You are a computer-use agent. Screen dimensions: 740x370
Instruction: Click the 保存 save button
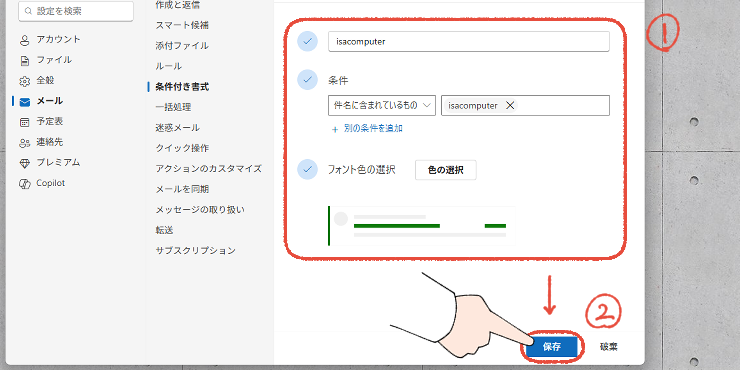tap(552, 347)
